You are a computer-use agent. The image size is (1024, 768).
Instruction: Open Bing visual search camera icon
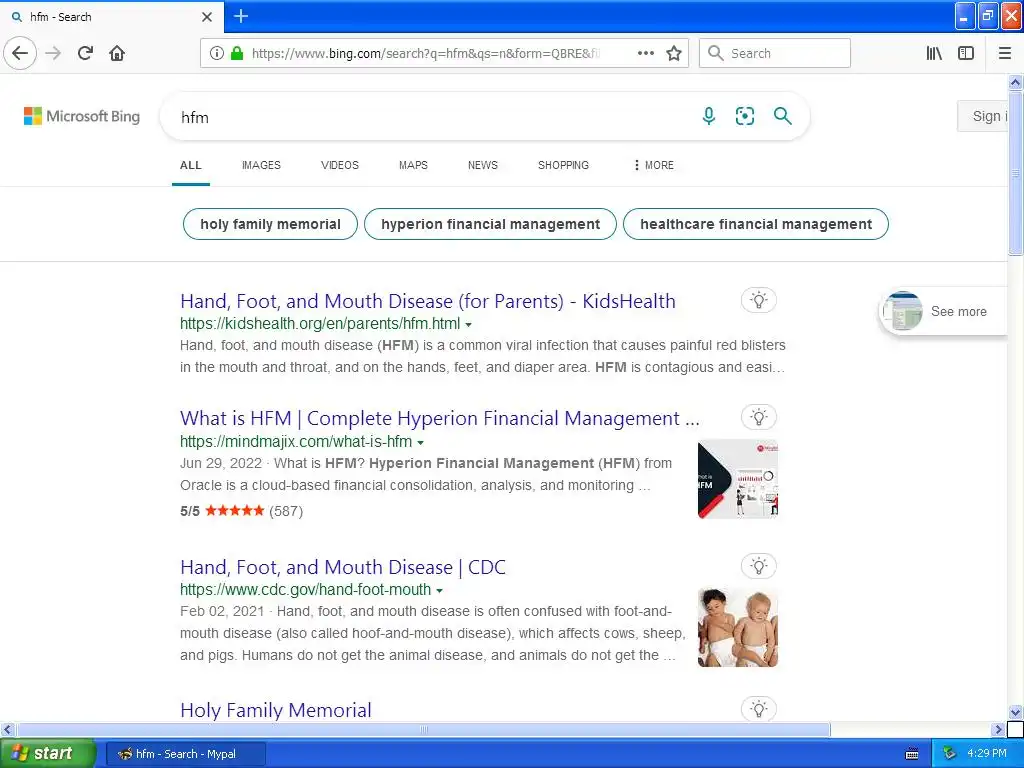(744, 116)
